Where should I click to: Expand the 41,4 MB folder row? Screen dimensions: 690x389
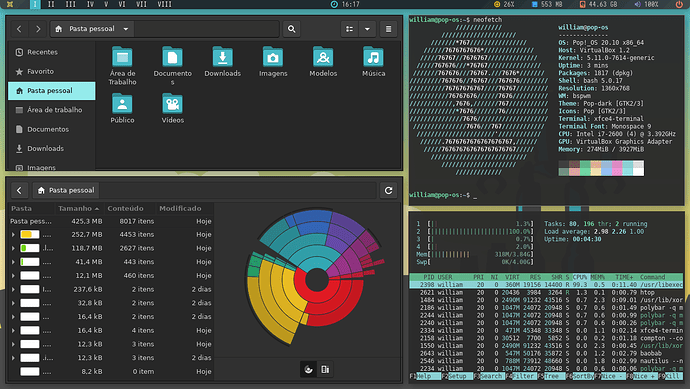(13, 262)
